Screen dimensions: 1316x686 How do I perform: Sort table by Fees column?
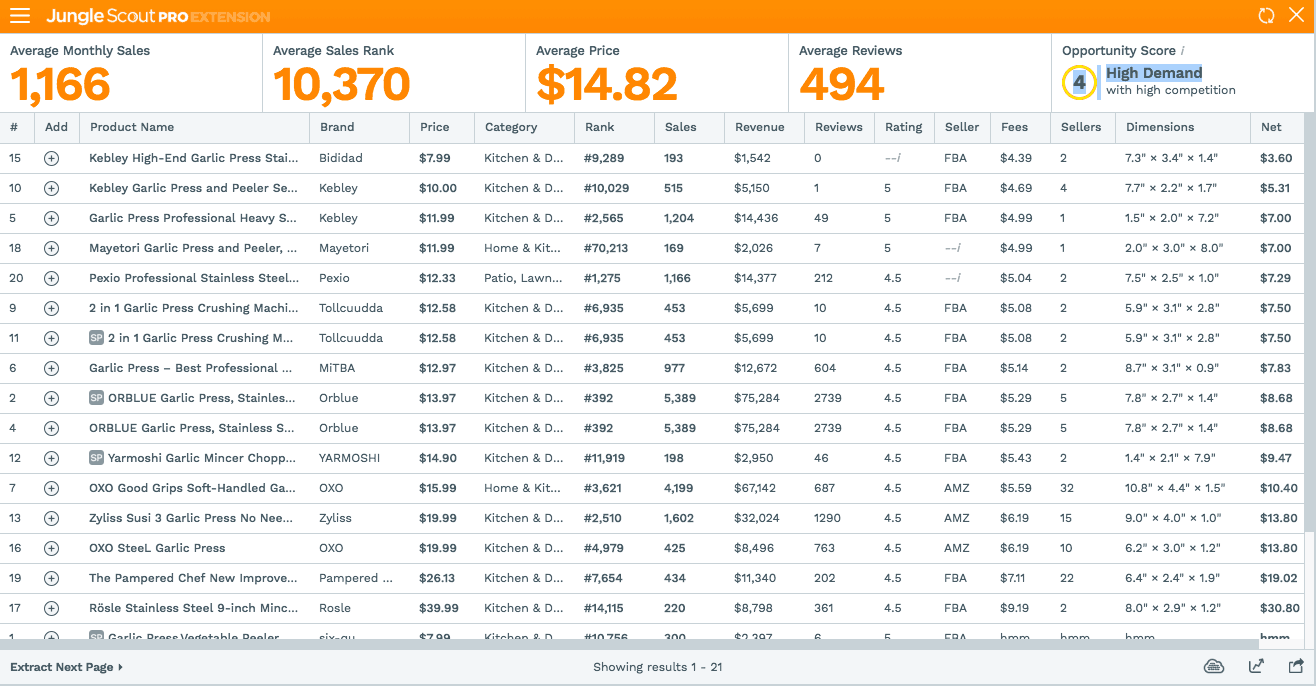(1014, 127)
